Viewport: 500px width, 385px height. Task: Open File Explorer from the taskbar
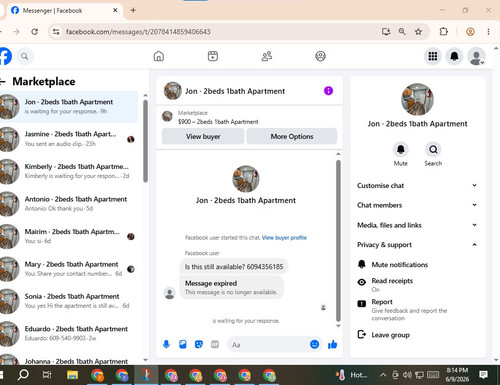(72, 375)
